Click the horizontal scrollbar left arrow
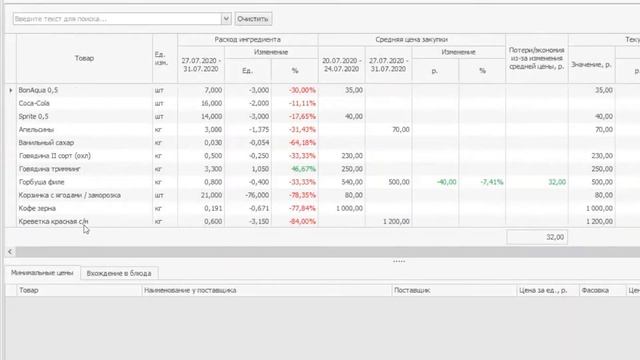 pyautogui.click(x=10, y=252)
